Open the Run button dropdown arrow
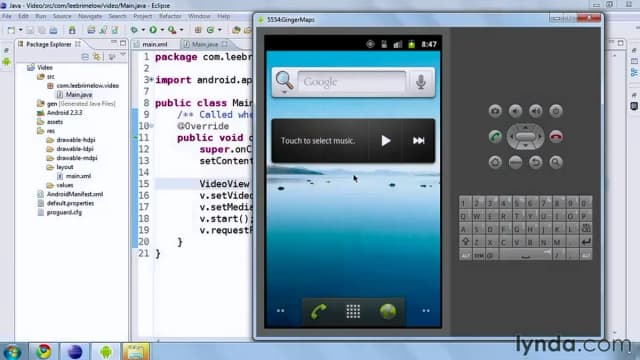640x360 pixels. click(x=162, y=30)
